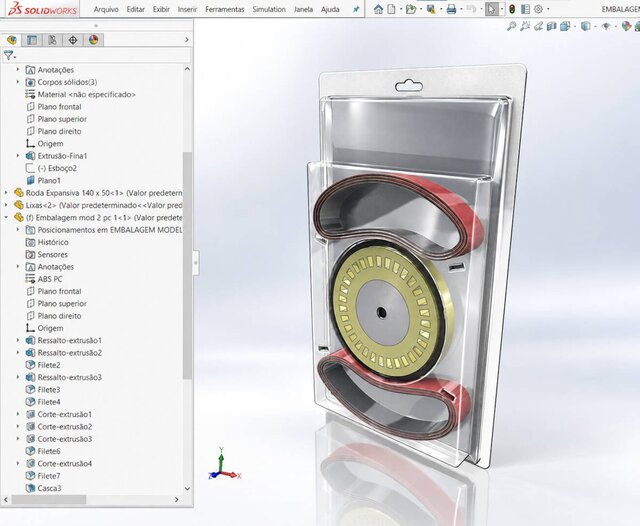Toggle the Select cursor tool
Viewport: 640px width, 526px height.
pyautogui.click(x=491, y=9)
